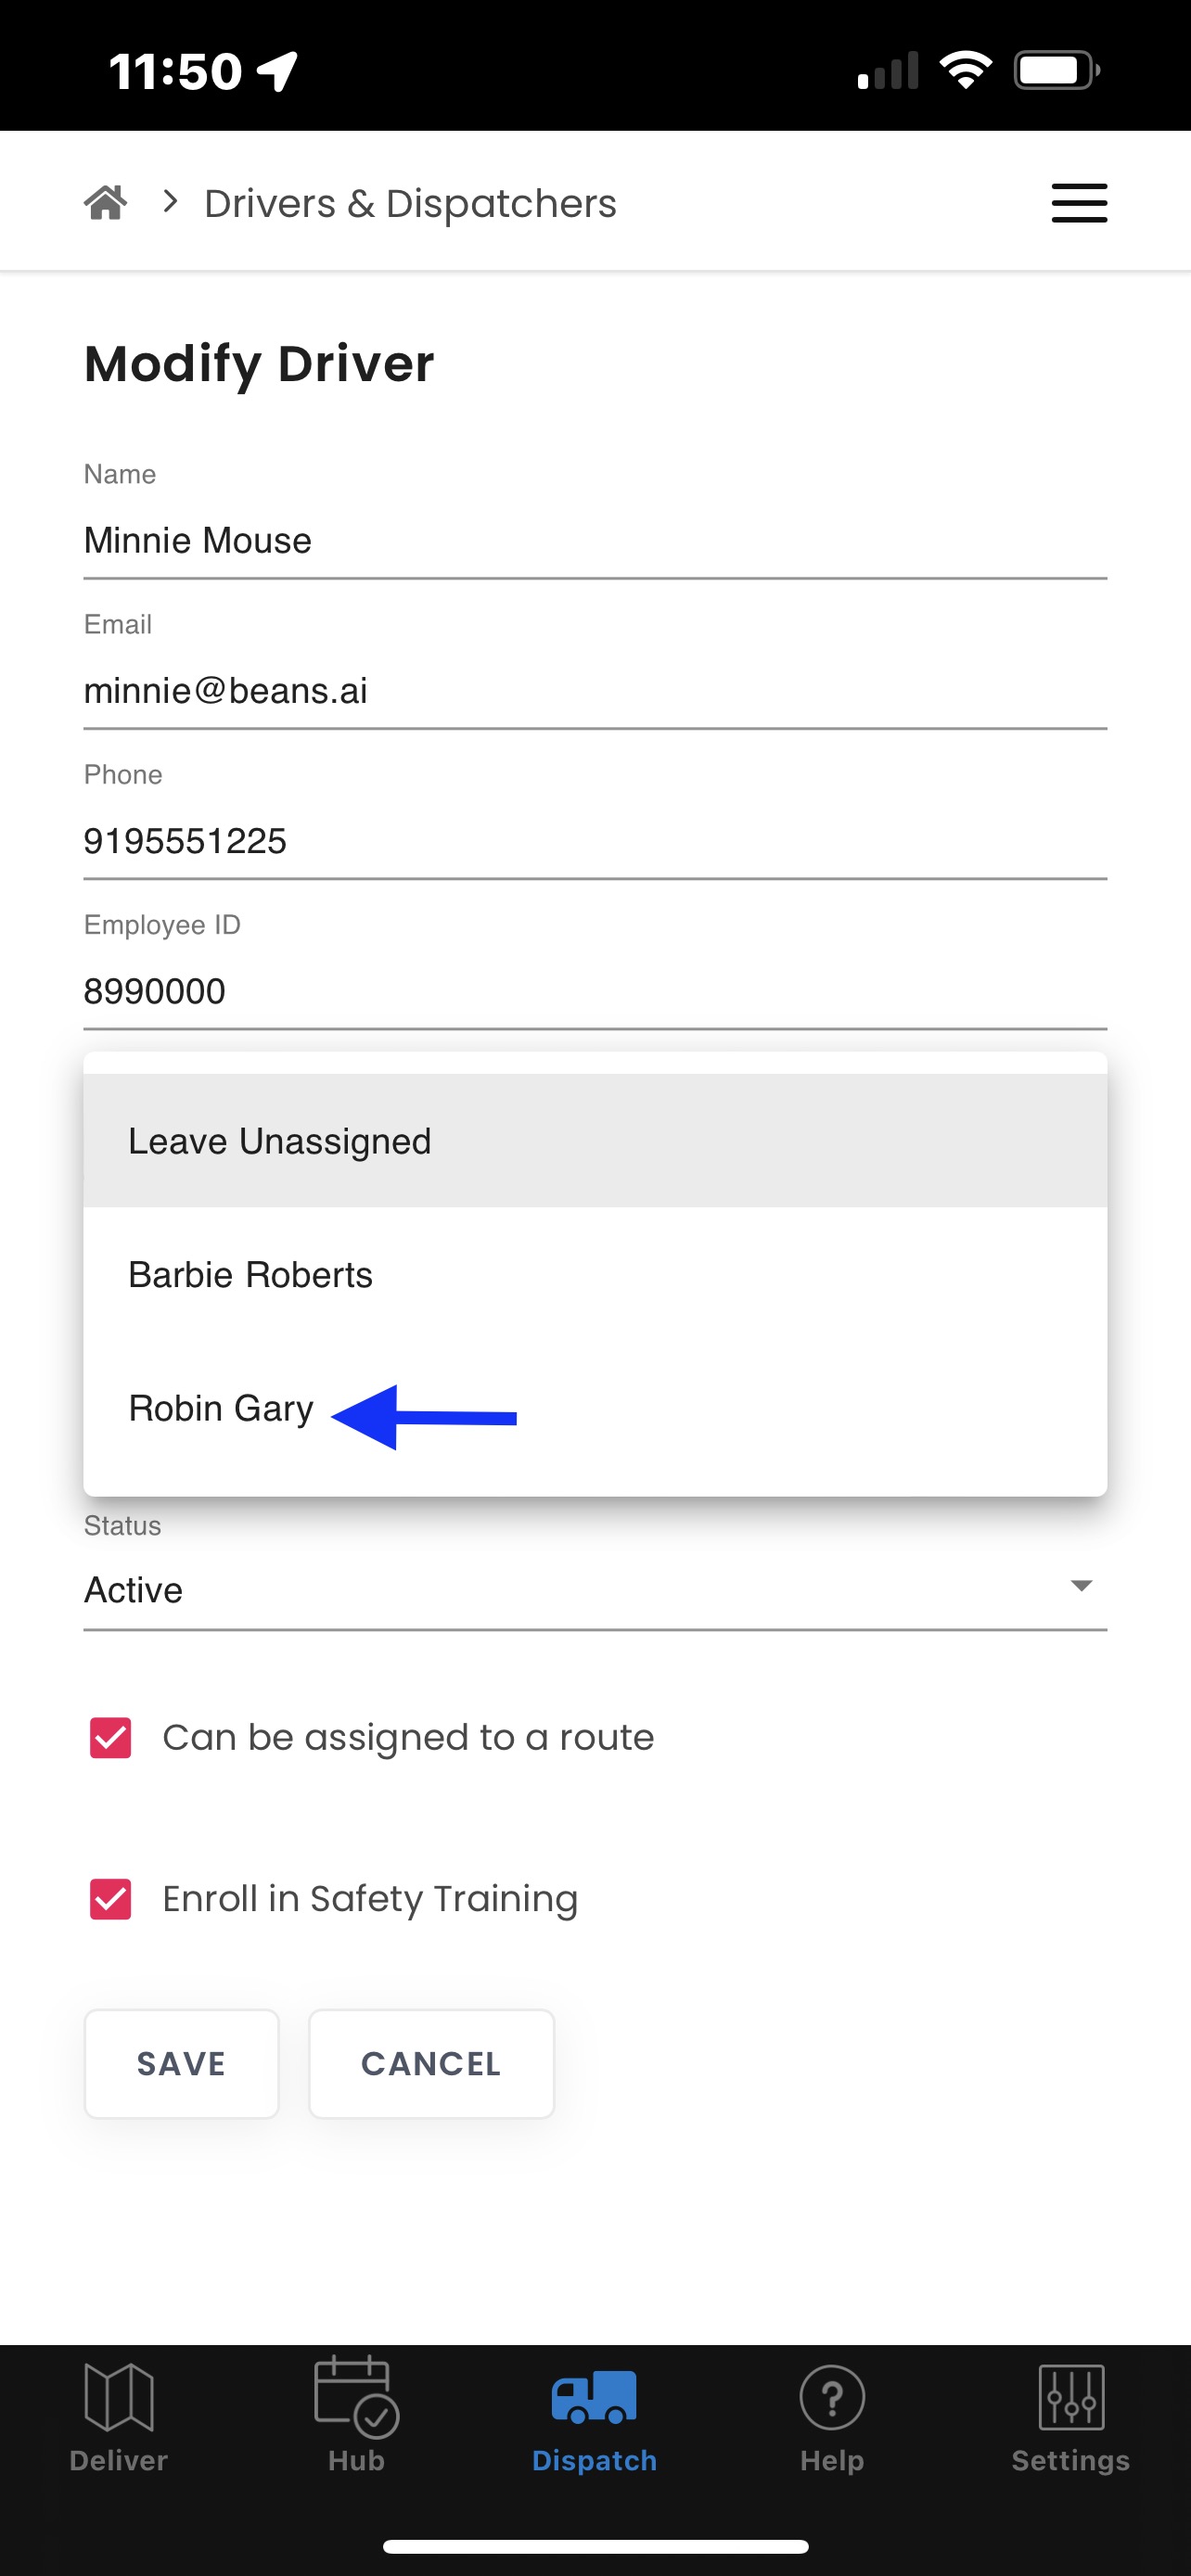Uncheck Can be assigned to a route
Image resolution: width=1191 pixels, height=2576 pixels.
click(111, 1738)
